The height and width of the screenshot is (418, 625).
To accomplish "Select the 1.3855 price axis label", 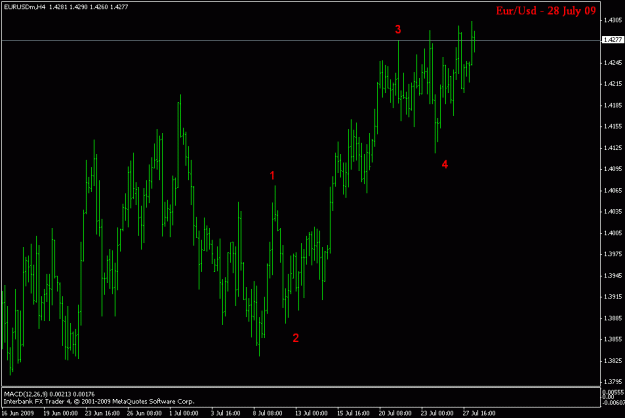I will (613, 340).
